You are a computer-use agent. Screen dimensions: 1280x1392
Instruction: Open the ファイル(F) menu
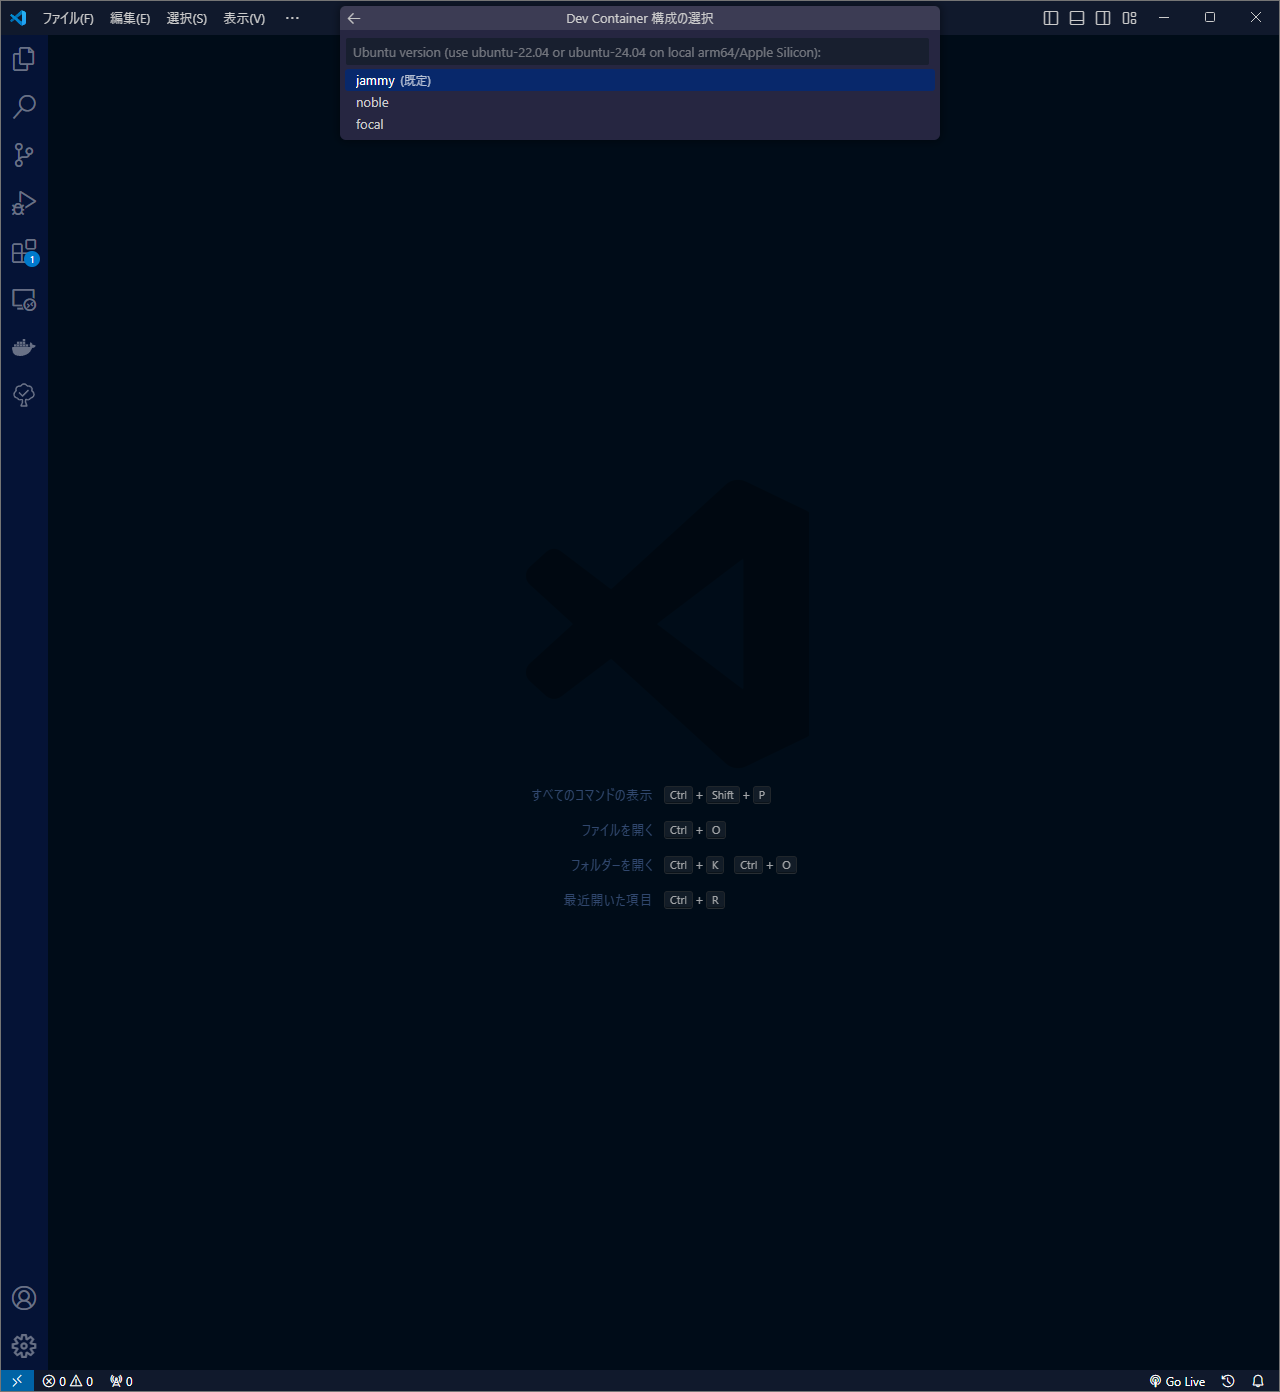(x=68, y=18)
